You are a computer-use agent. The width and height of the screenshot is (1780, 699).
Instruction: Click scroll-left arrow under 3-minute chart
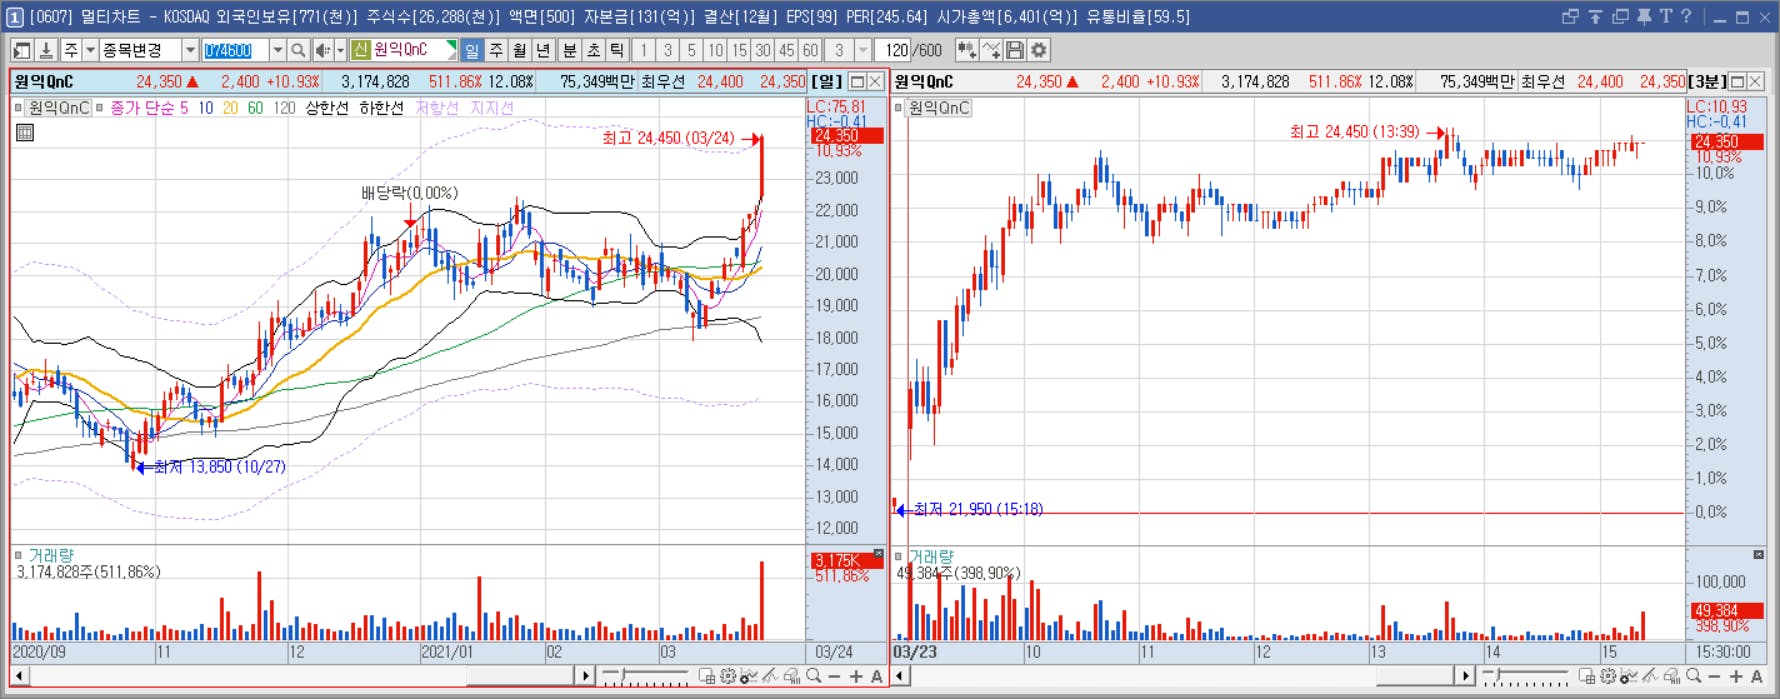900,677
